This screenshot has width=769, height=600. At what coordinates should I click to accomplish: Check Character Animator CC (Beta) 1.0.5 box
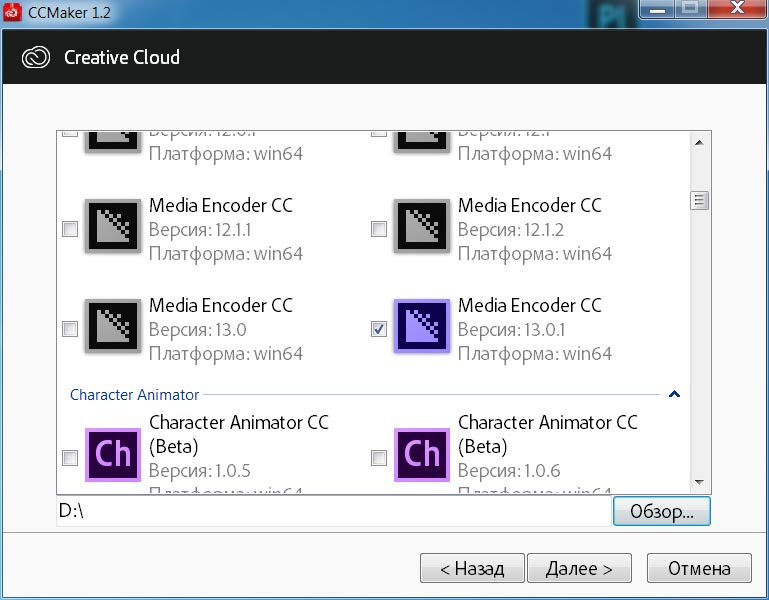pyautogui.click(x=70, y=458)
